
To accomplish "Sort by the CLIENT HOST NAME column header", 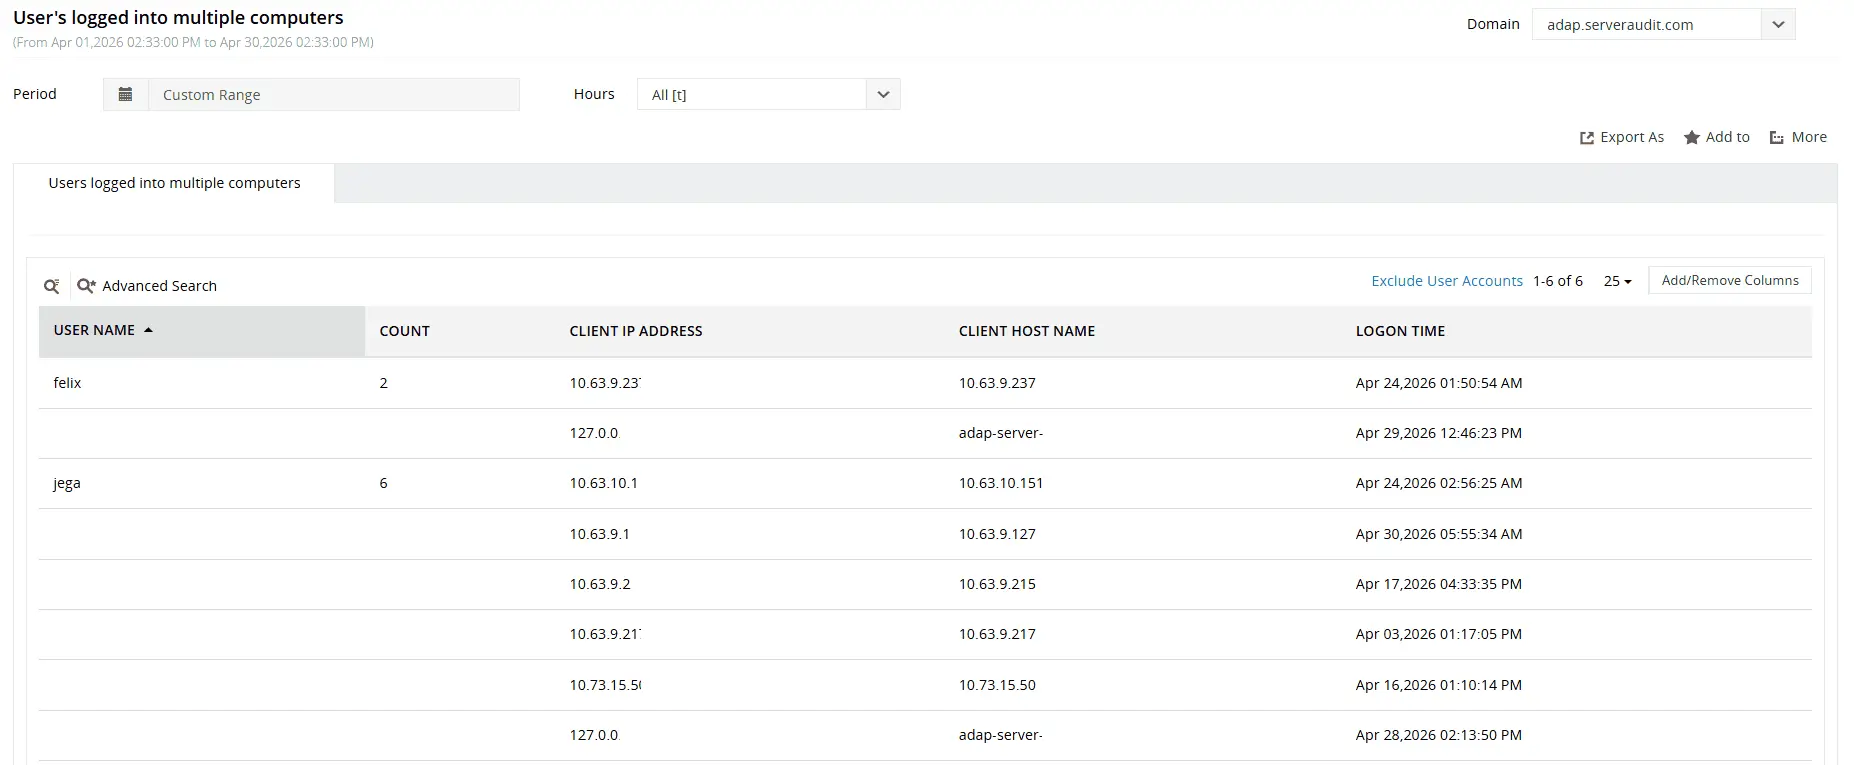I will point(1027,331).
